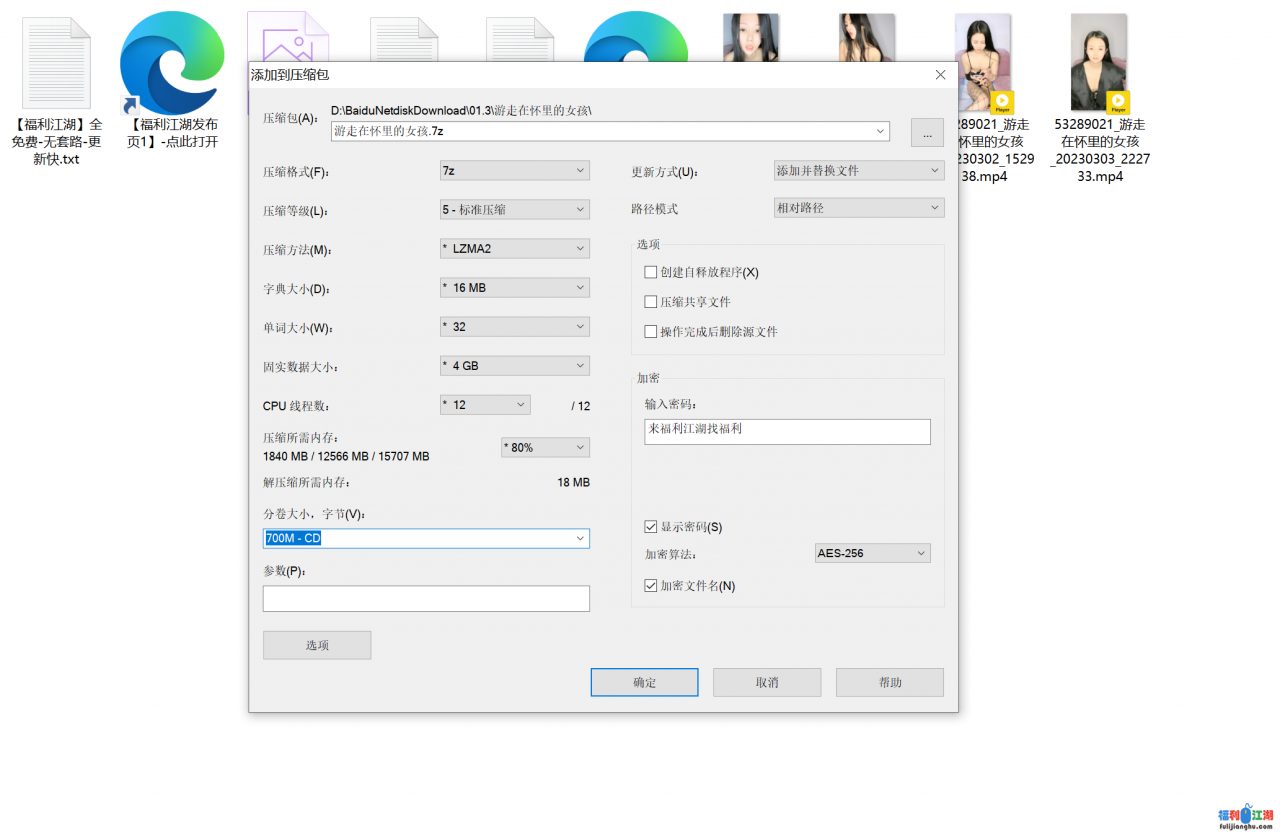This screenshot has height=836, width=1280.
Task: Select the 福利江湖发布页1 Edge shortcut icon
Action: (x=172, y=64)
